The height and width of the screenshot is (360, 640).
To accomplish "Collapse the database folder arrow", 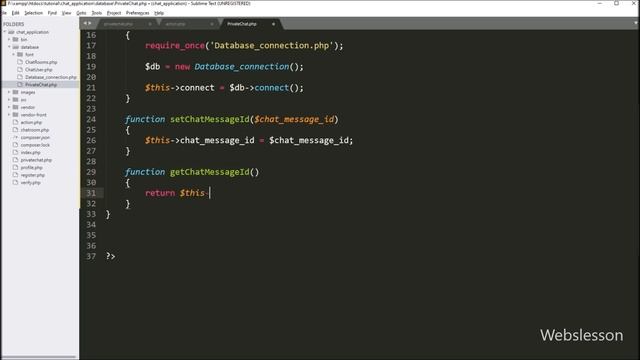I will click(9, 47).
